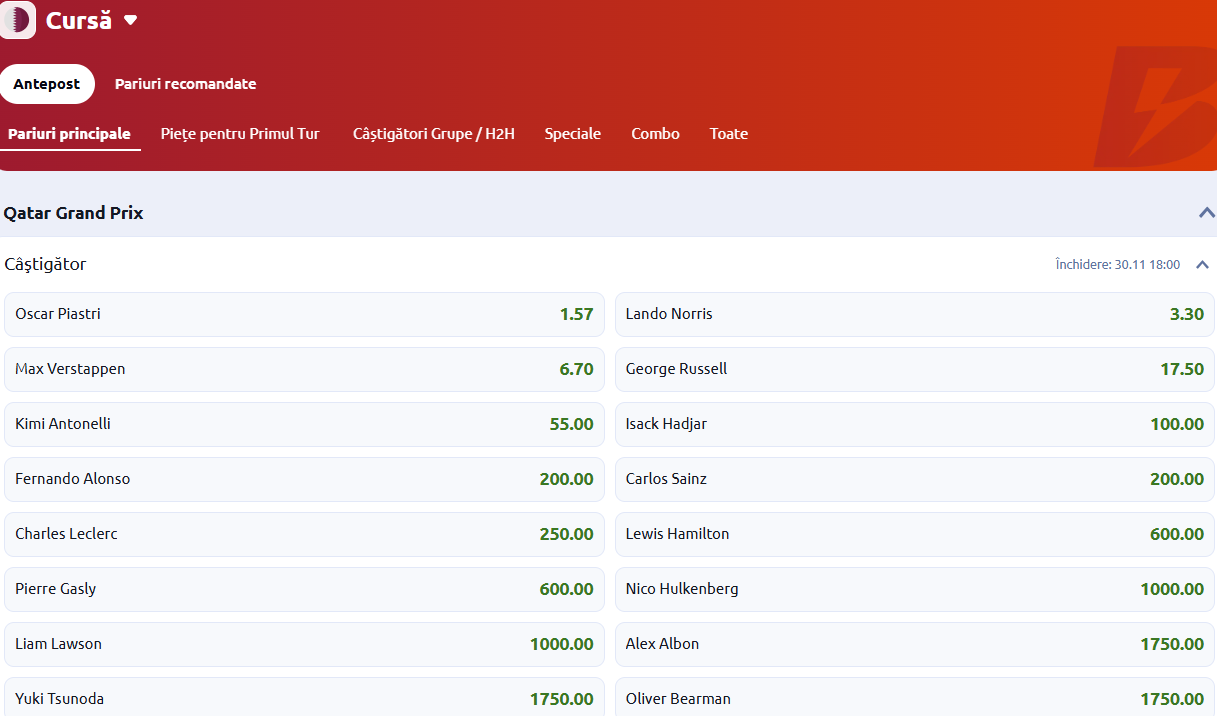1217x716 pixels.
Task: Open the Combo tab
Action: 655,134
